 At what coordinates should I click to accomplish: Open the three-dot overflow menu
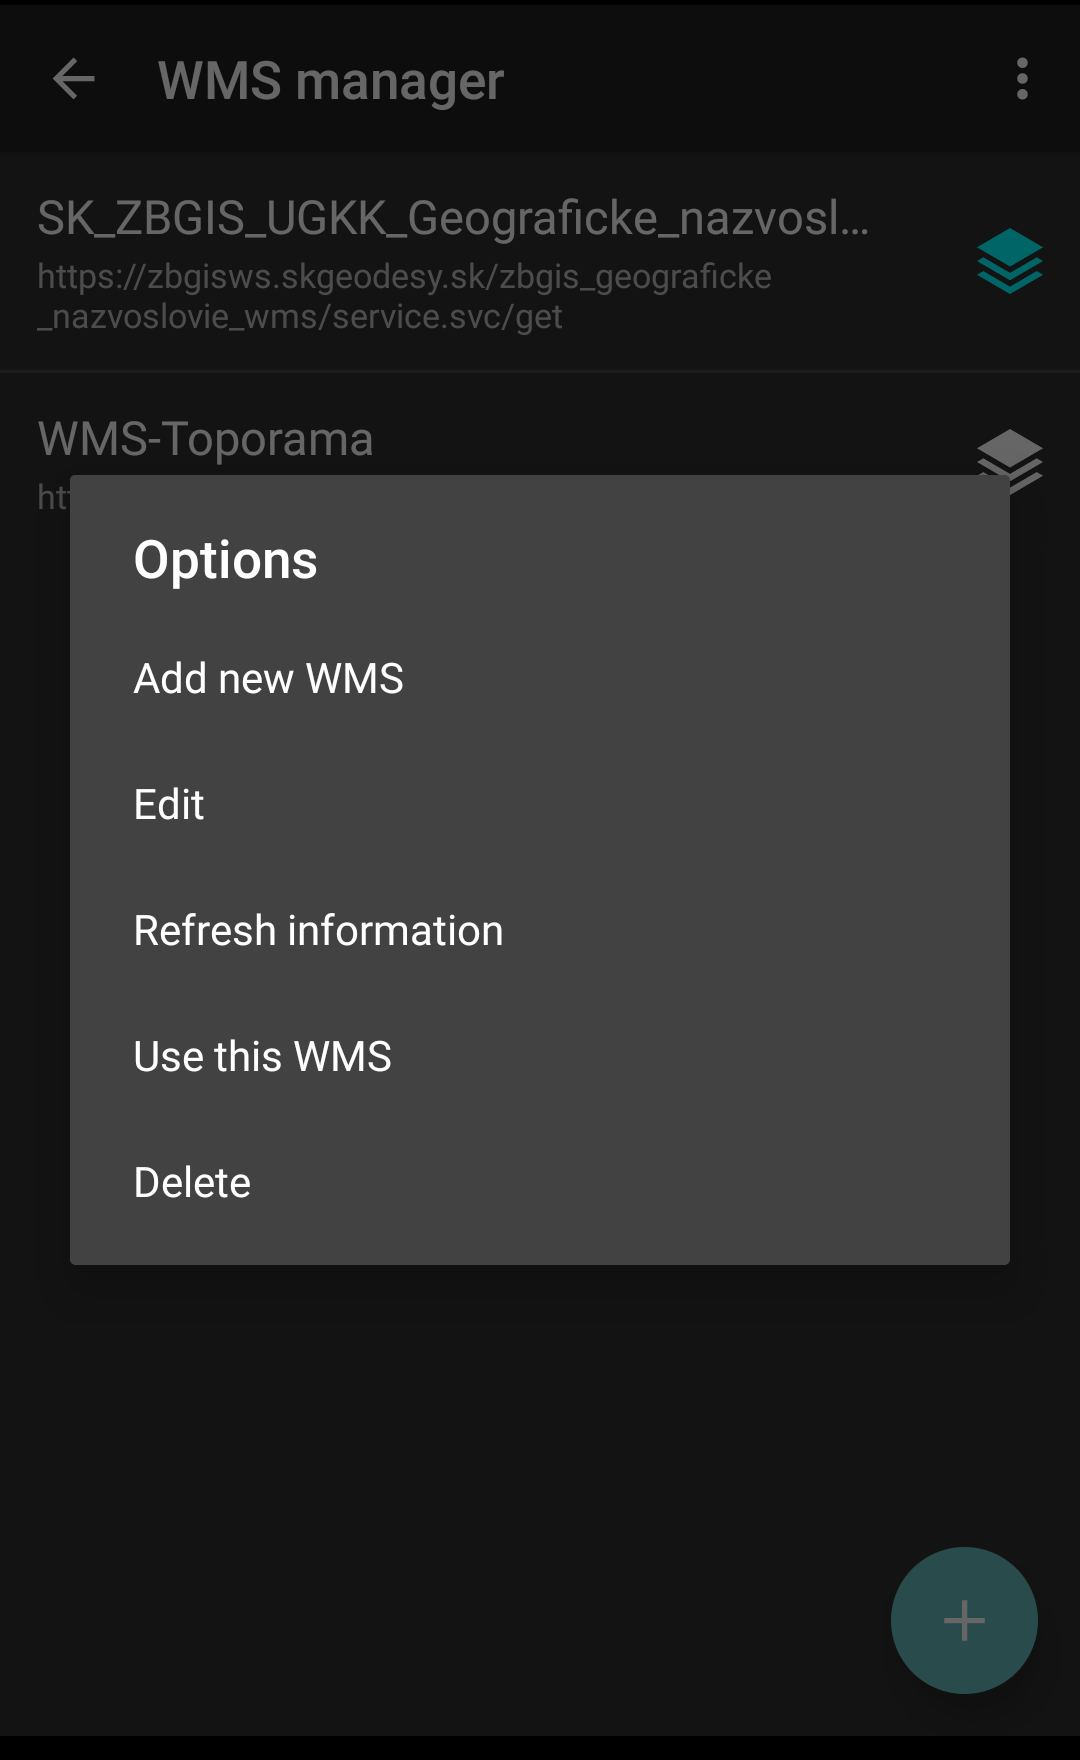[x=1021, y=79]
